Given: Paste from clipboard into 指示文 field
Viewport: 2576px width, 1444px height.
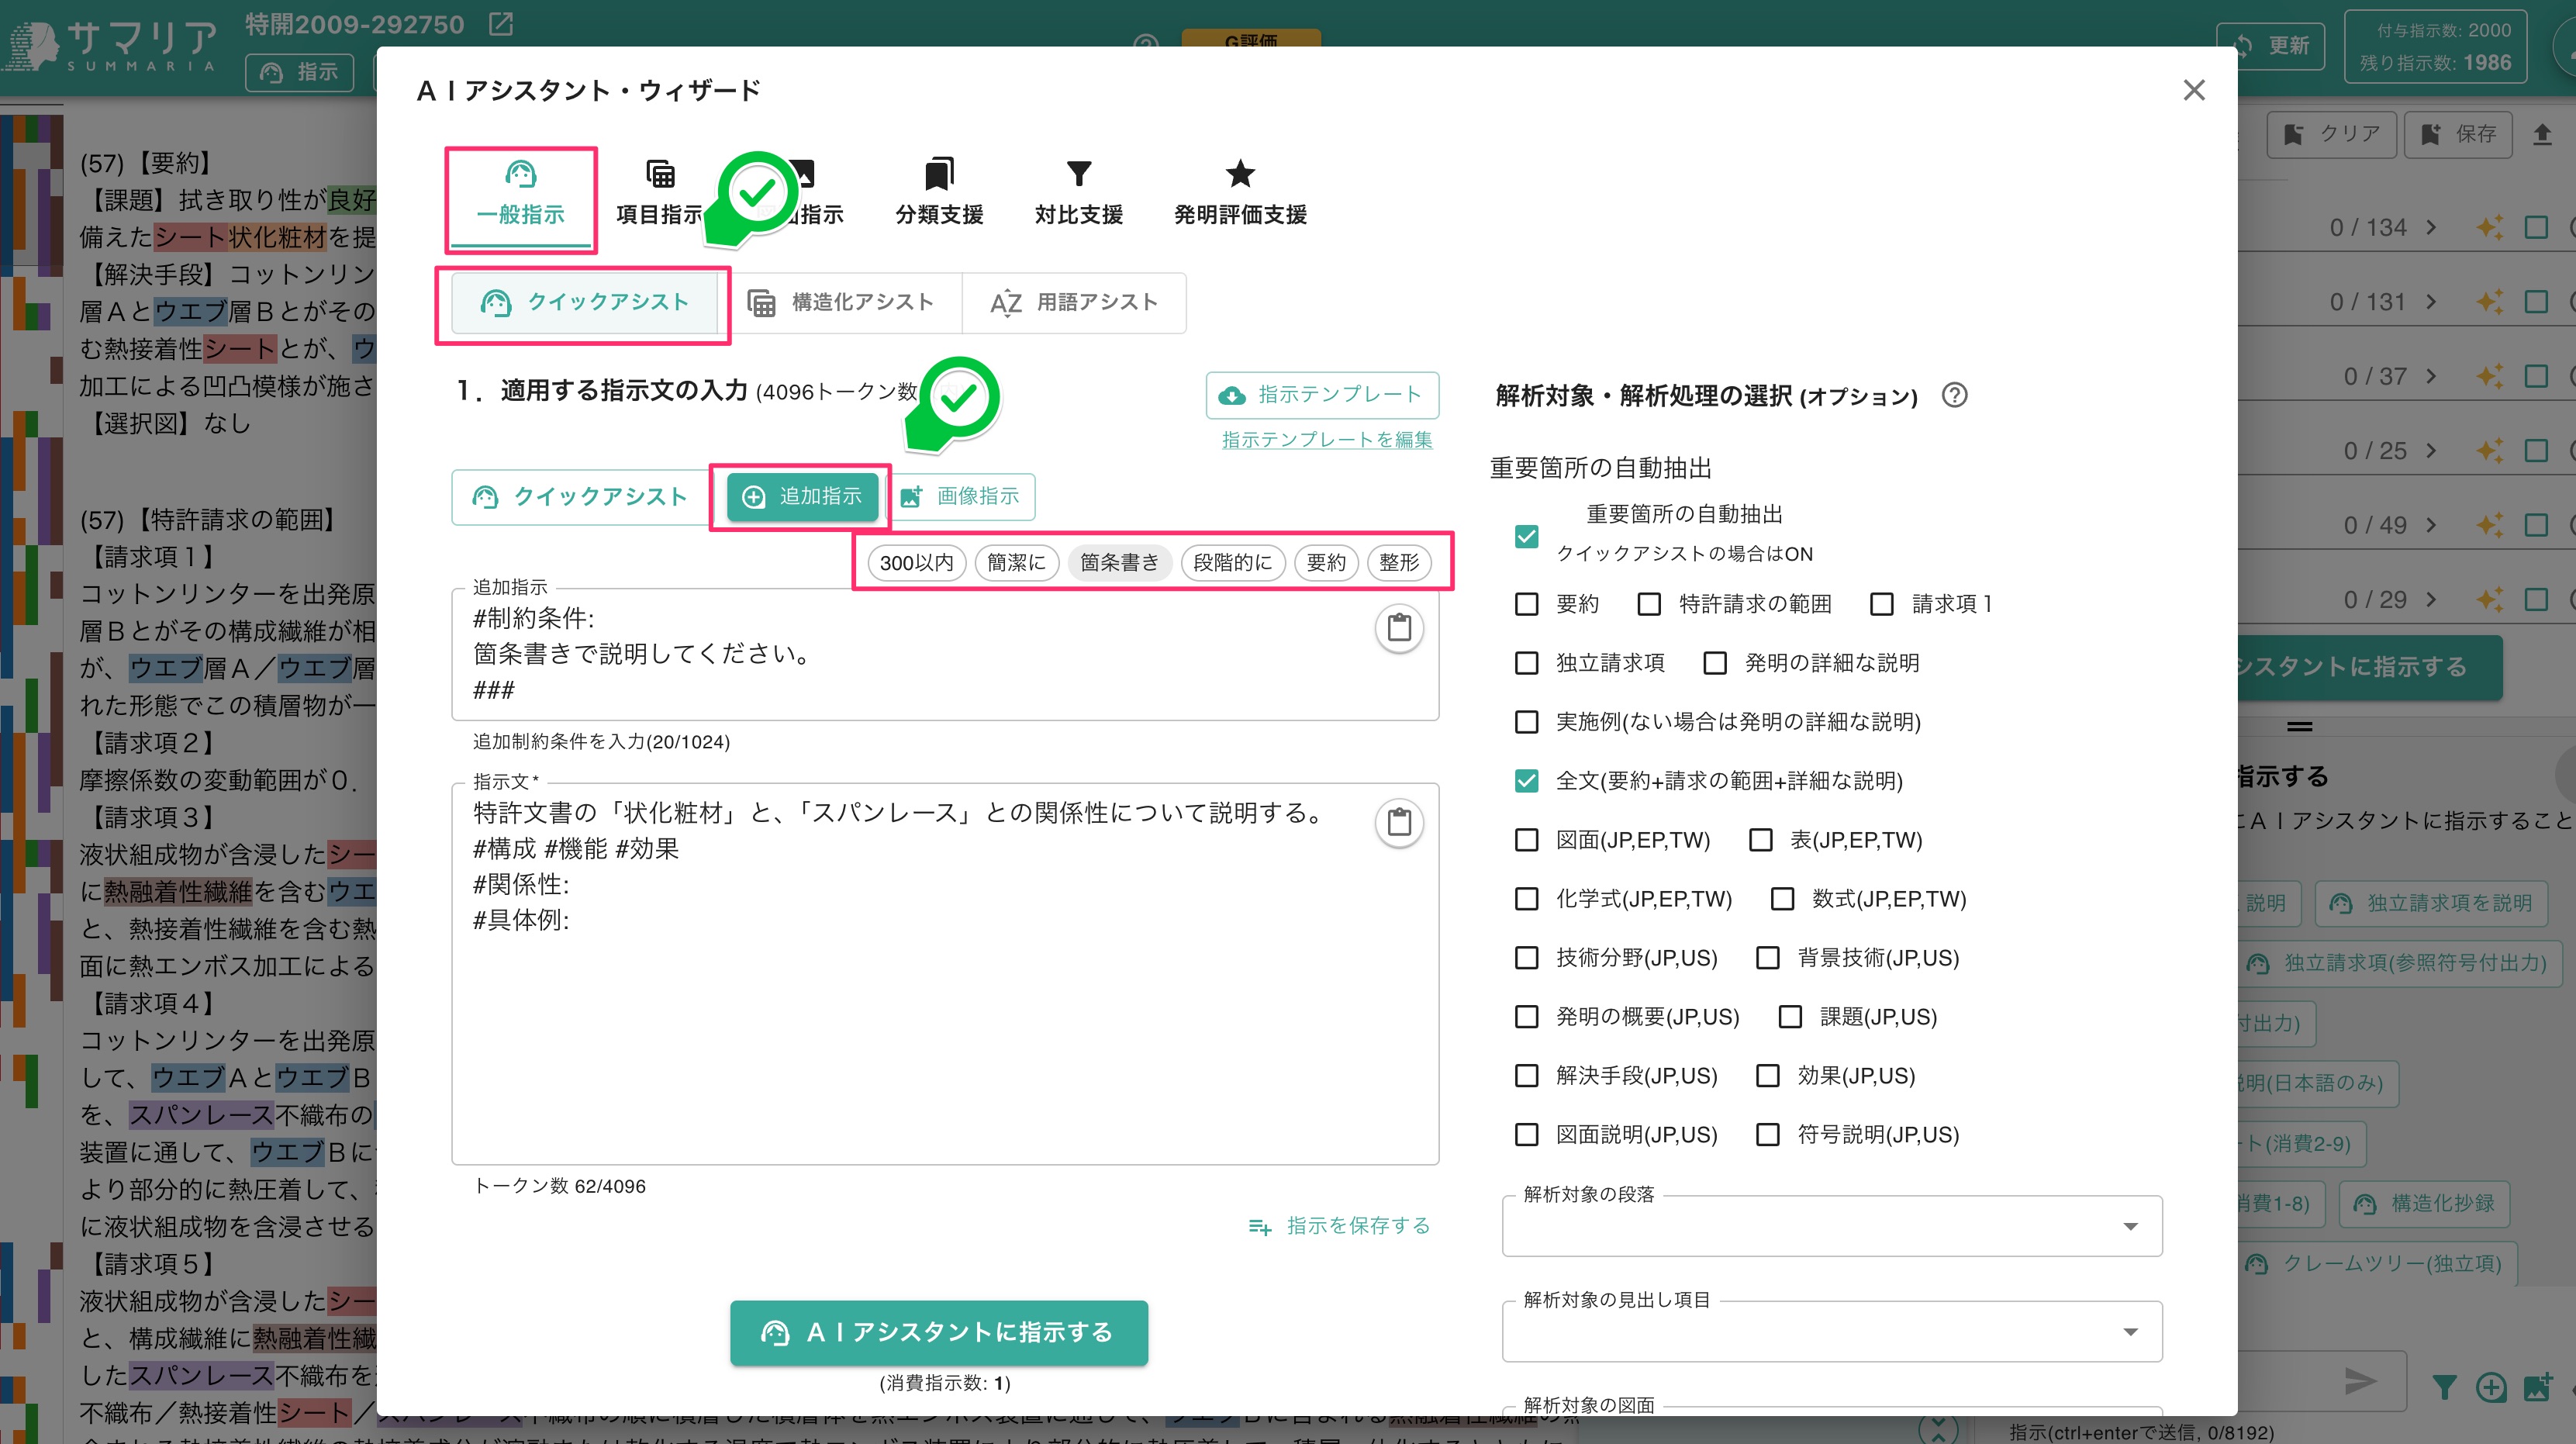Looking at the screenshot, I should pyautogui.click(x=1399, y=822).
